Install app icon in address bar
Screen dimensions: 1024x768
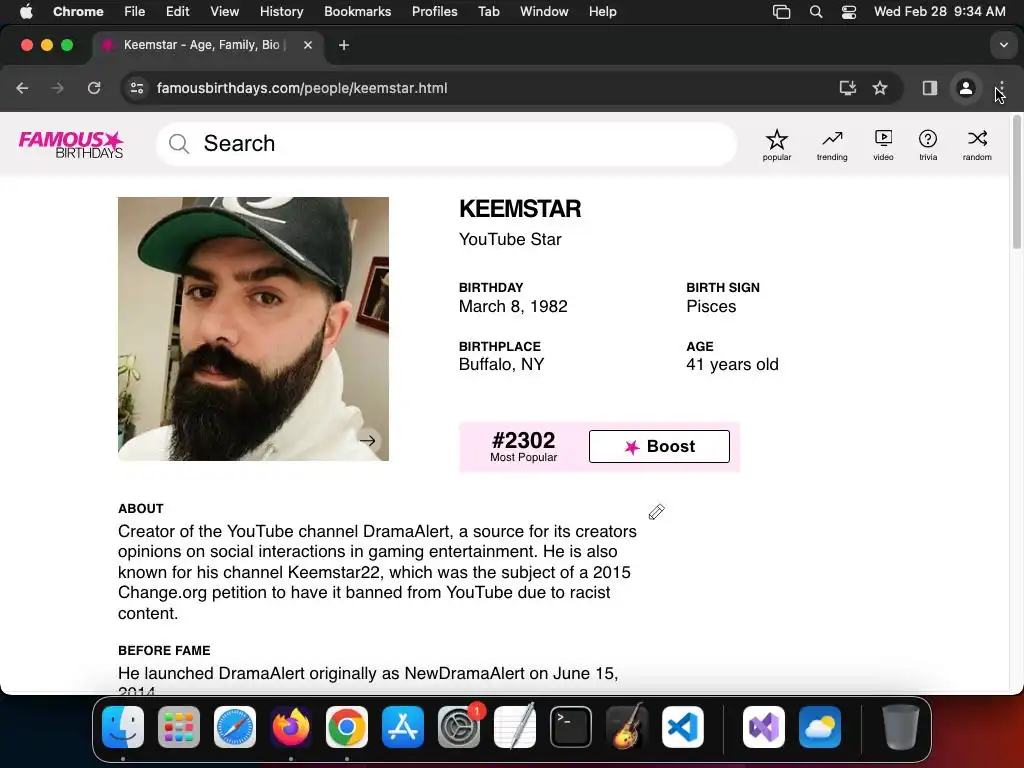click(848, 88)
